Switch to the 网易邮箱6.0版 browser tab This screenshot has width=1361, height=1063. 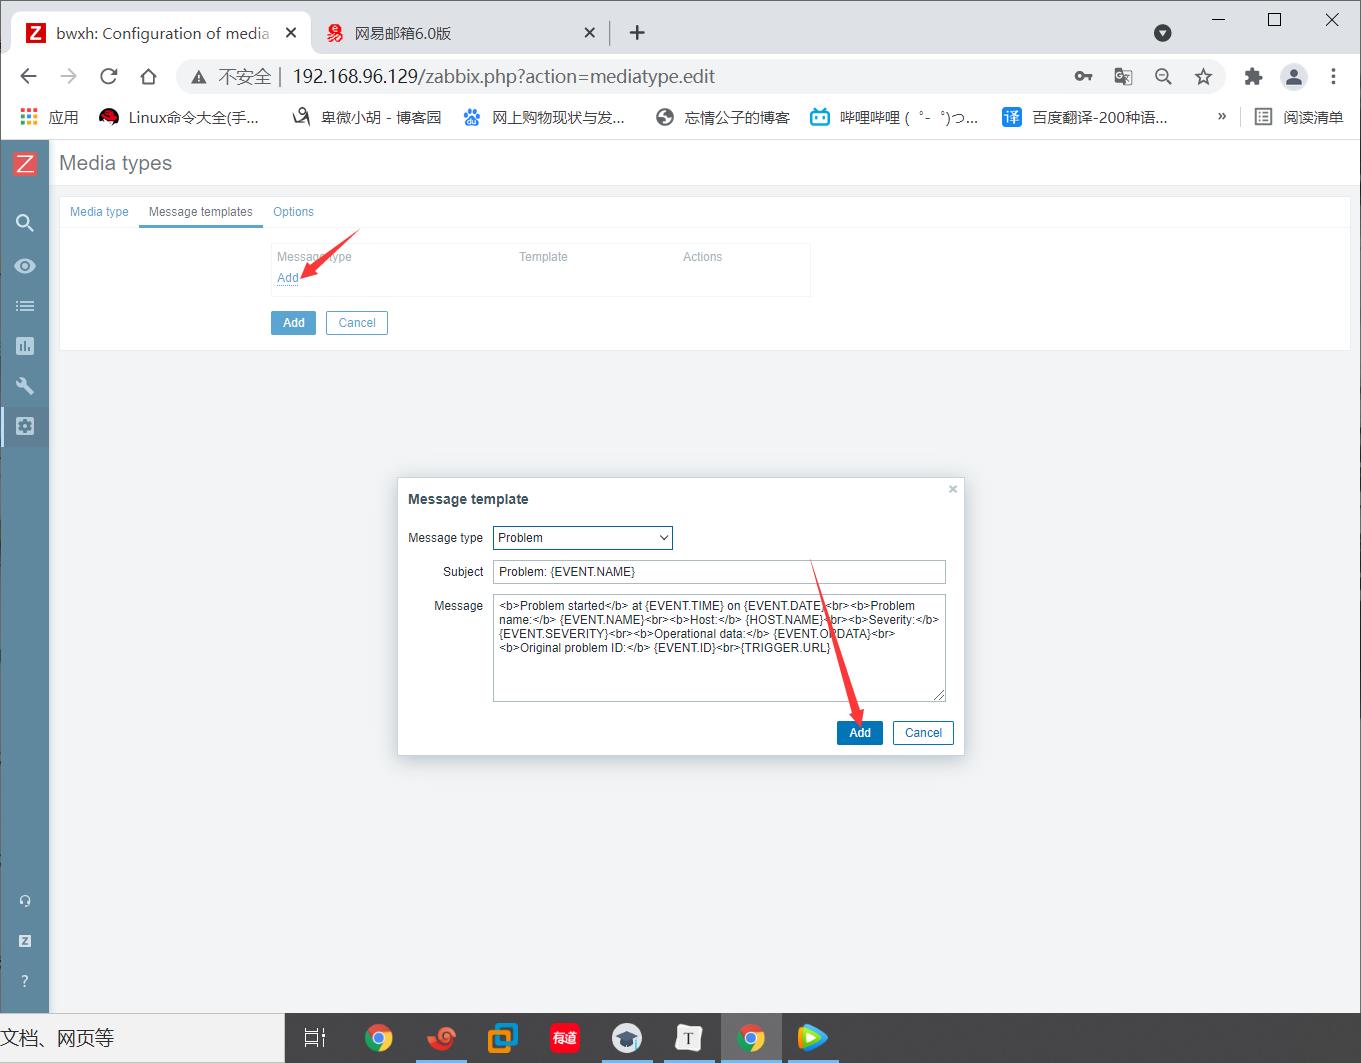[461, 33]
